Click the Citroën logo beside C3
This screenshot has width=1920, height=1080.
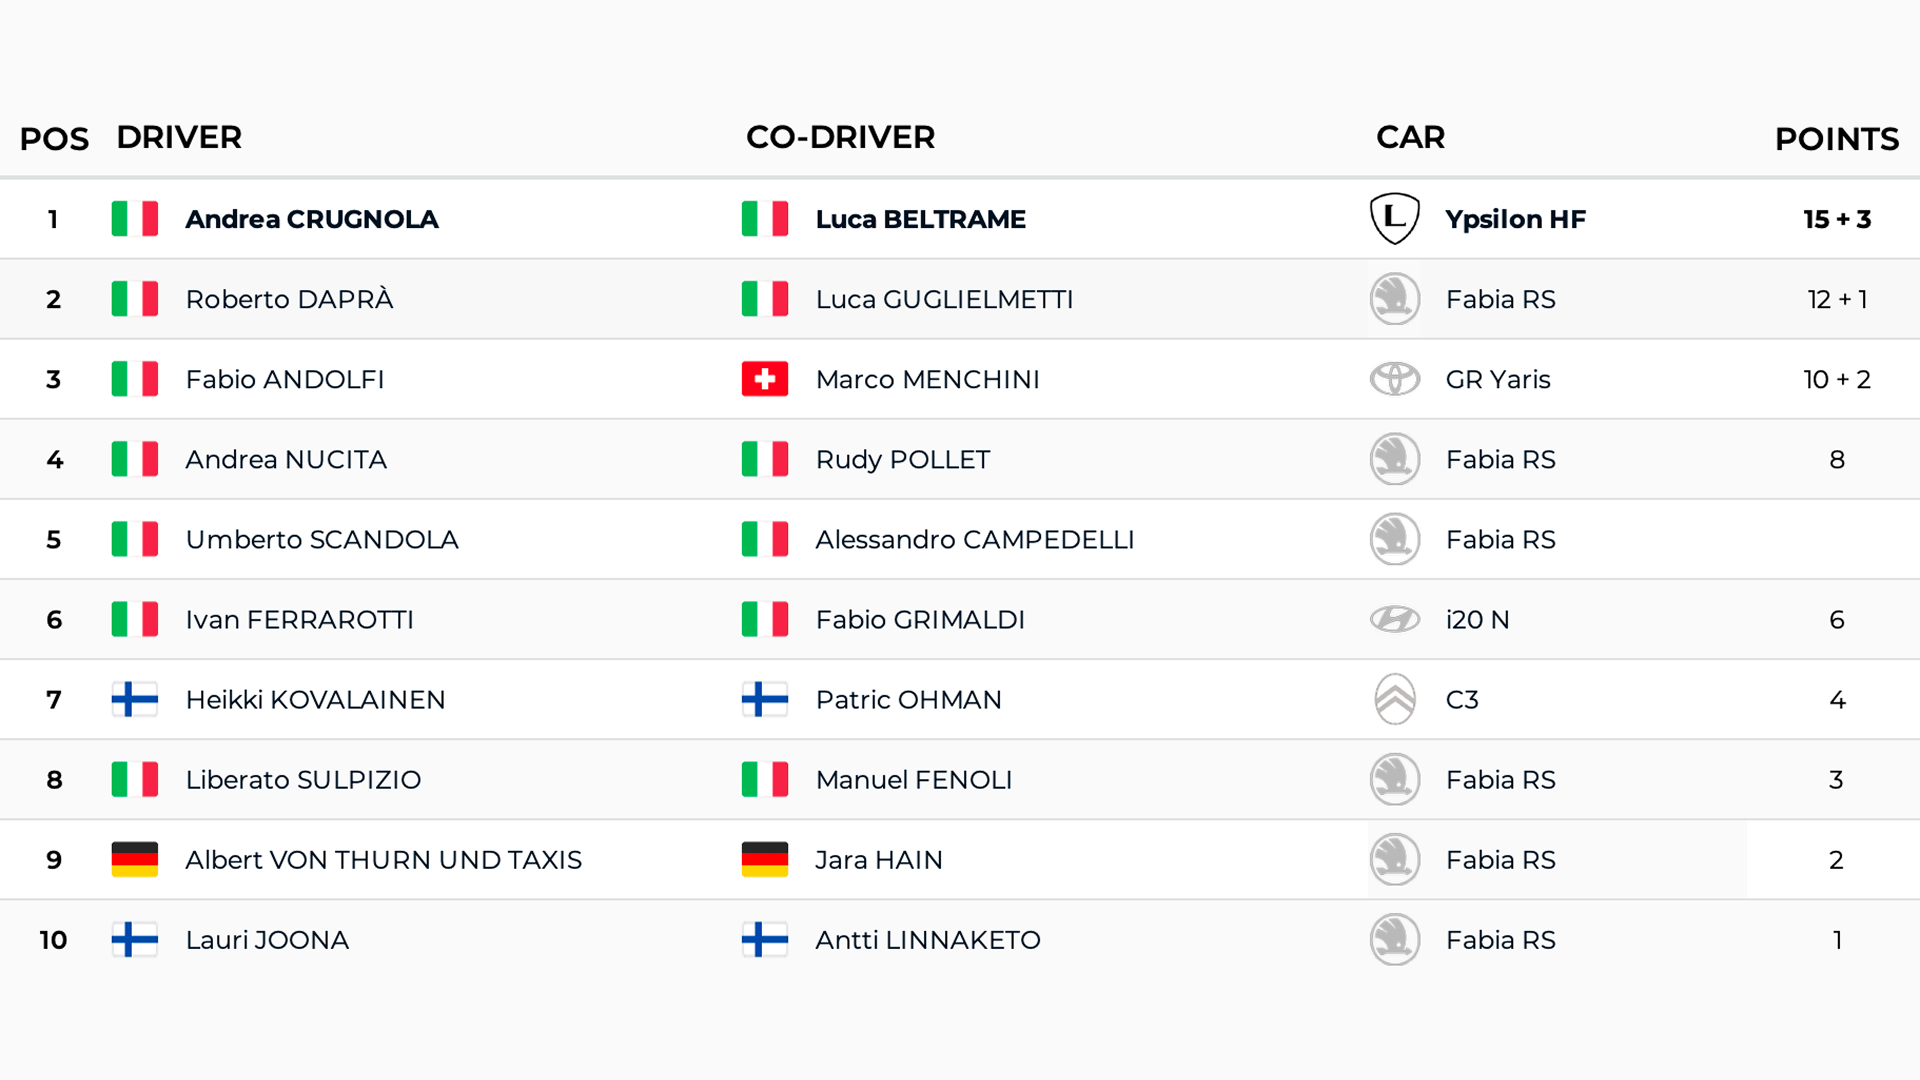(x=1394, y=699)
